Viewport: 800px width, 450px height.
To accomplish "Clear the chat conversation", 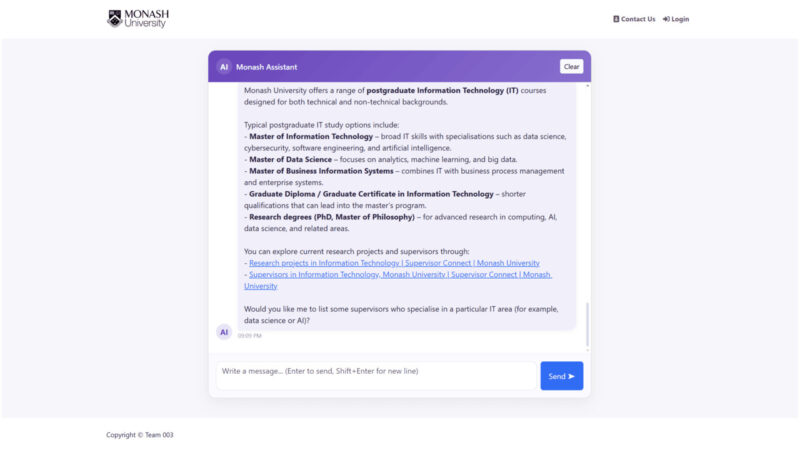I will 571,67.
